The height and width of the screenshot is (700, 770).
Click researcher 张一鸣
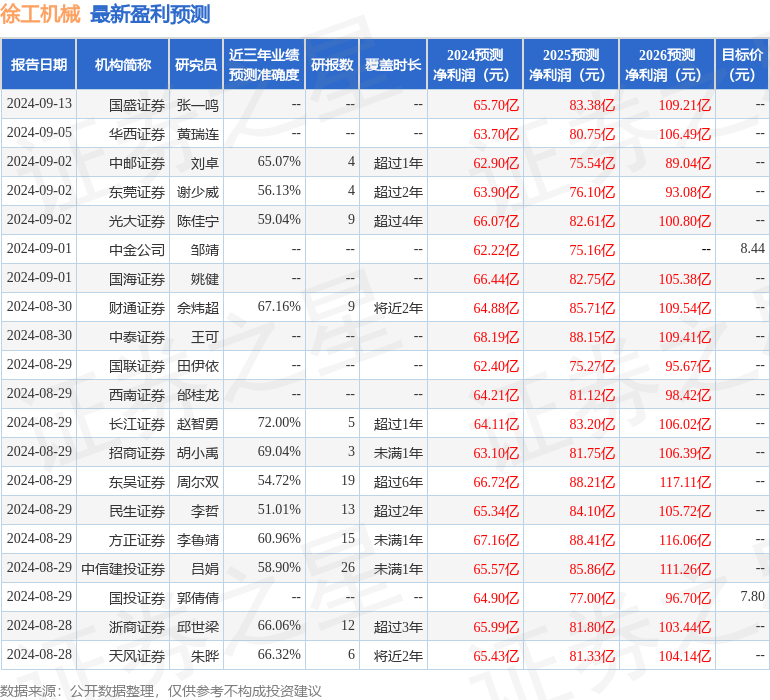click(197, 105)
